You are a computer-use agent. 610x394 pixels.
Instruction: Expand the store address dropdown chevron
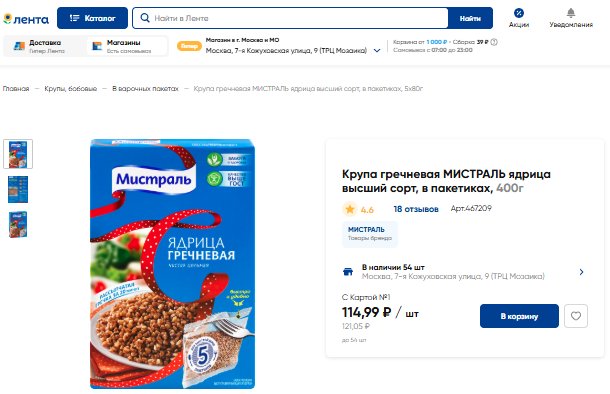(x=377, y=51)
